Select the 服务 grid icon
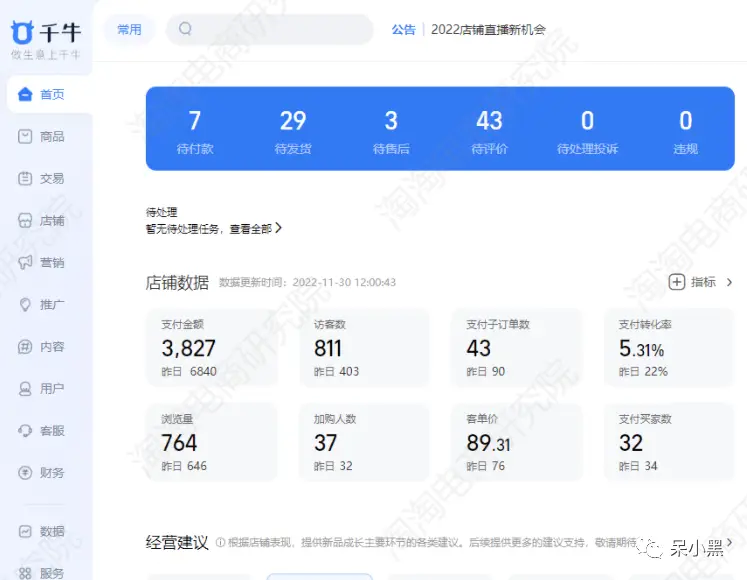747x580 pixels. pos(25,573)
